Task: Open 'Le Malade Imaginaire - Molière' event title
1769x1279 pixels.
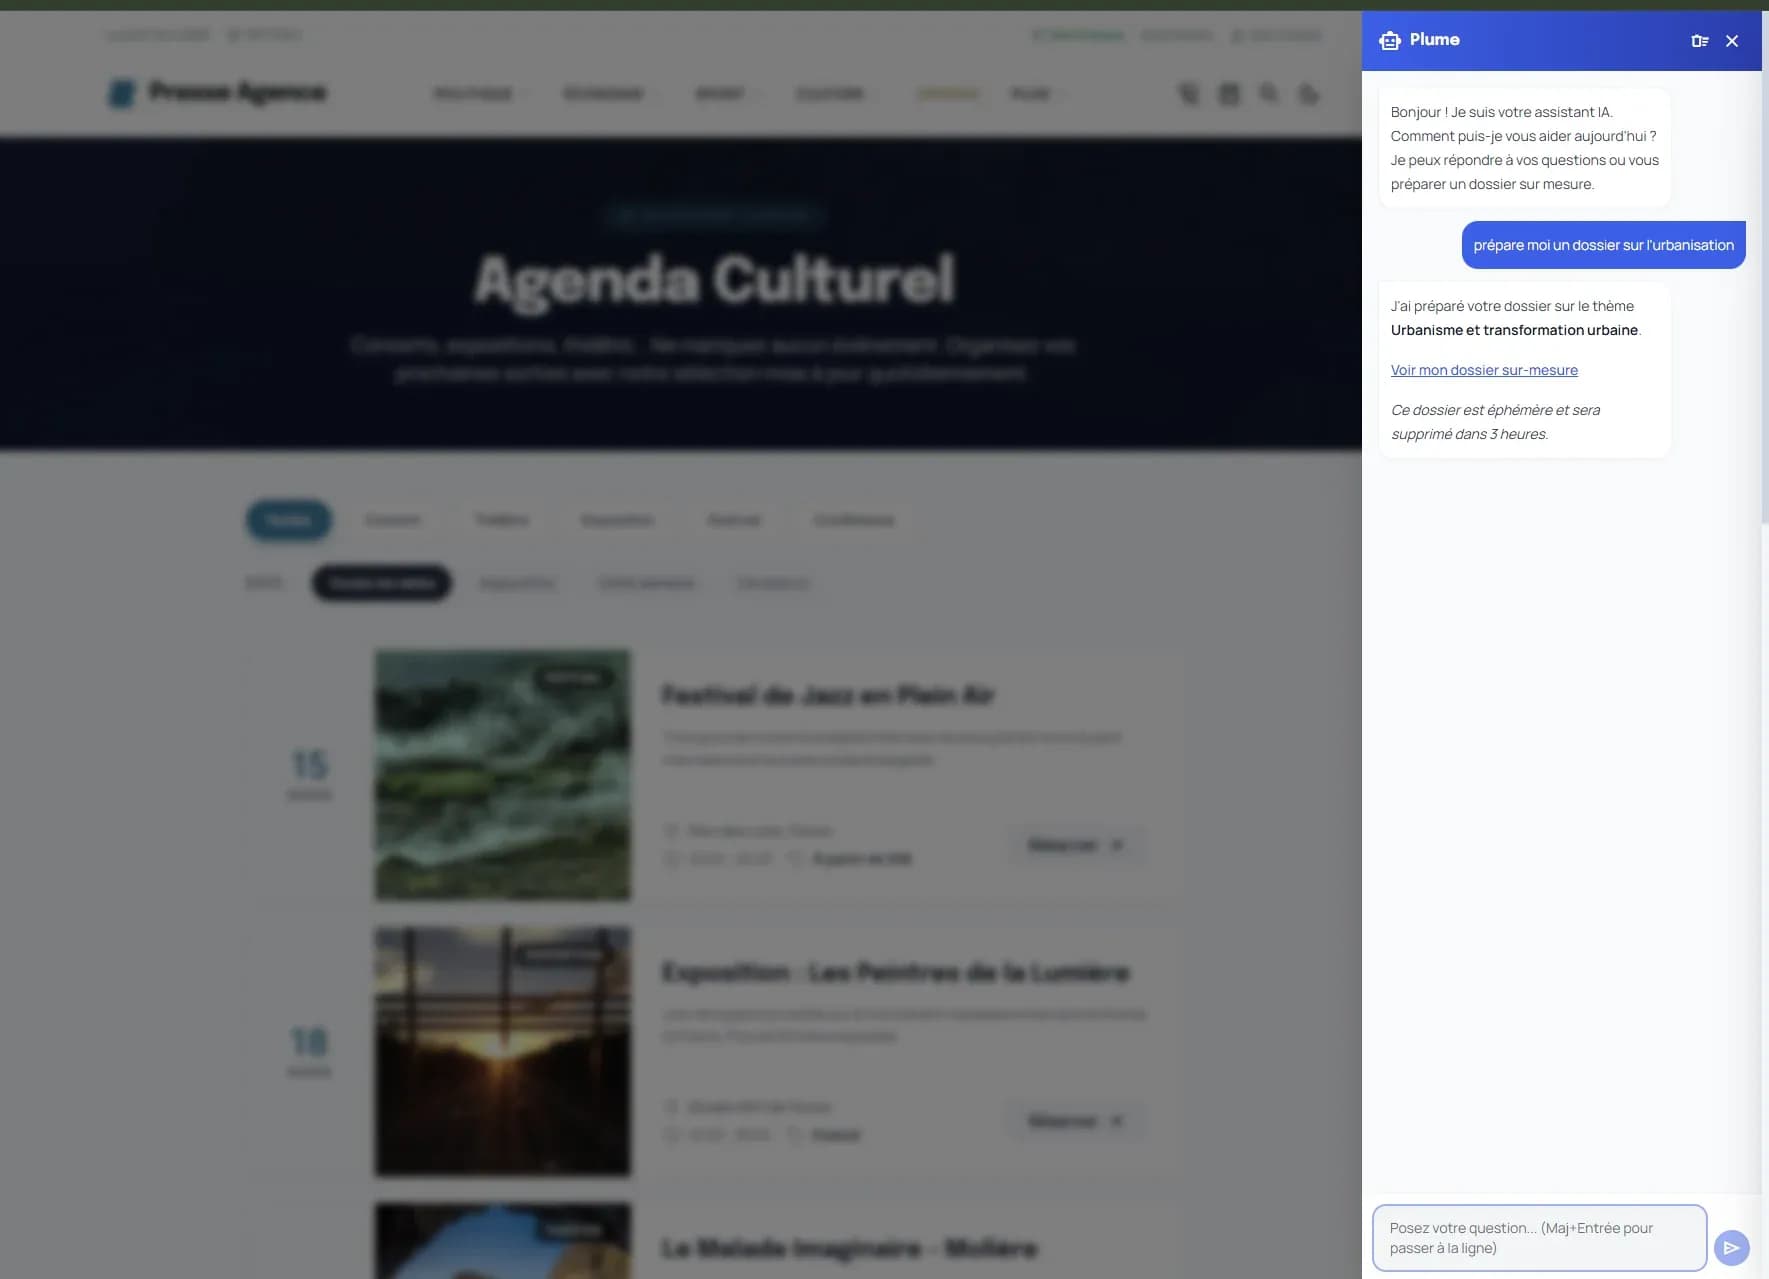Action: point(849,1248)
